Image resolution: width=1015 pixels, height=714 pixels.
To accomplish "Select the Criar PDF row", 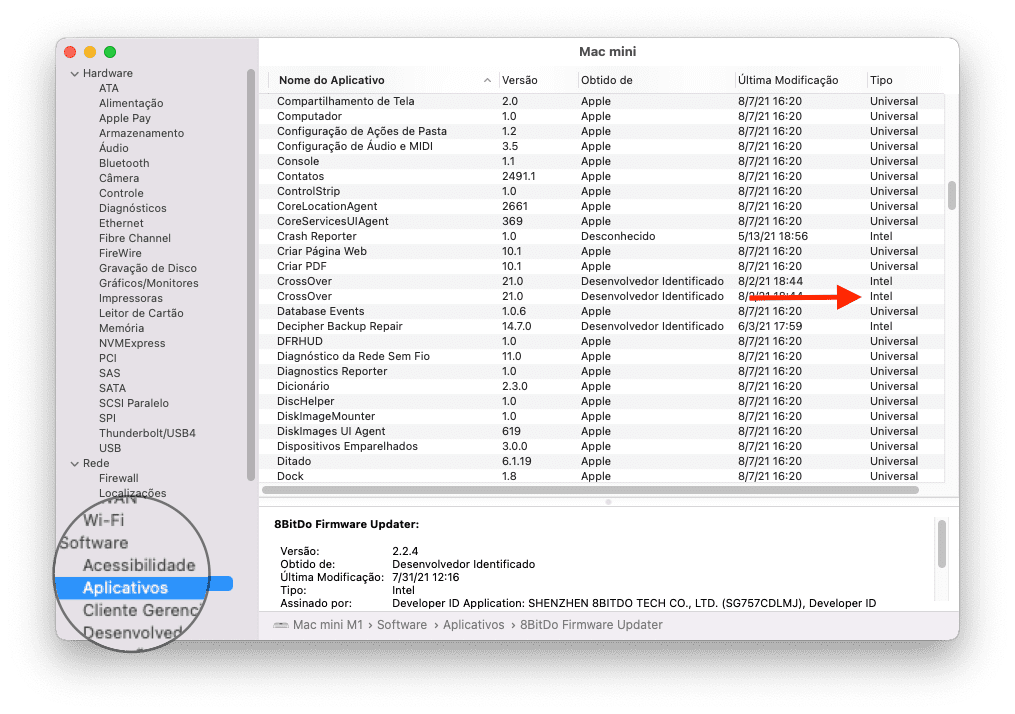I will [x=601, y=266].
